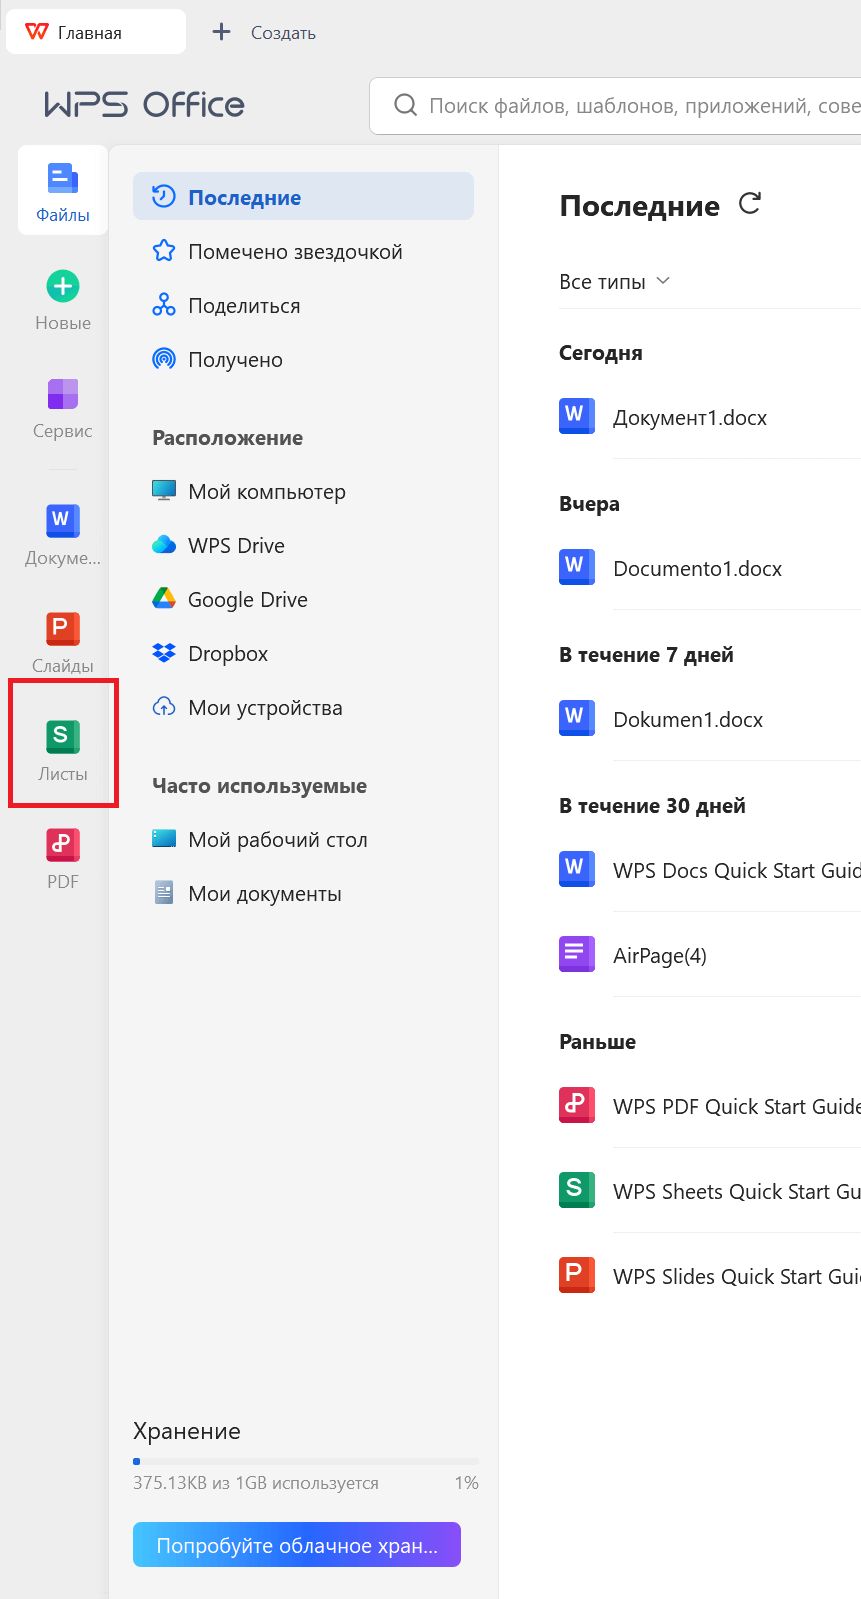Click the 375.13KB из 1GB storage text

point(256,1483)
